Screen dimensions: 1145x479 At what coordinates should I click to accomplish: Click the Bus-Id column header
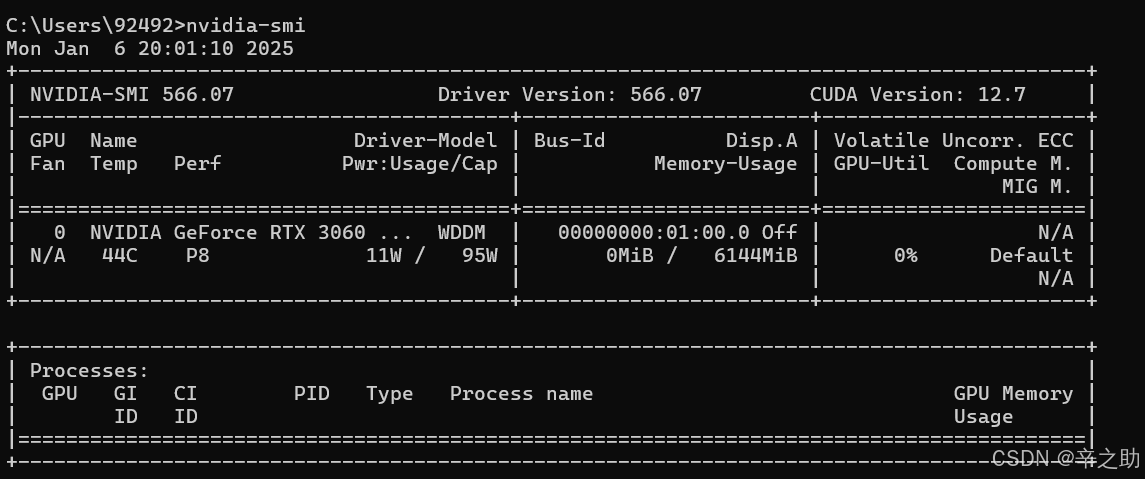(x=570, y=140)
